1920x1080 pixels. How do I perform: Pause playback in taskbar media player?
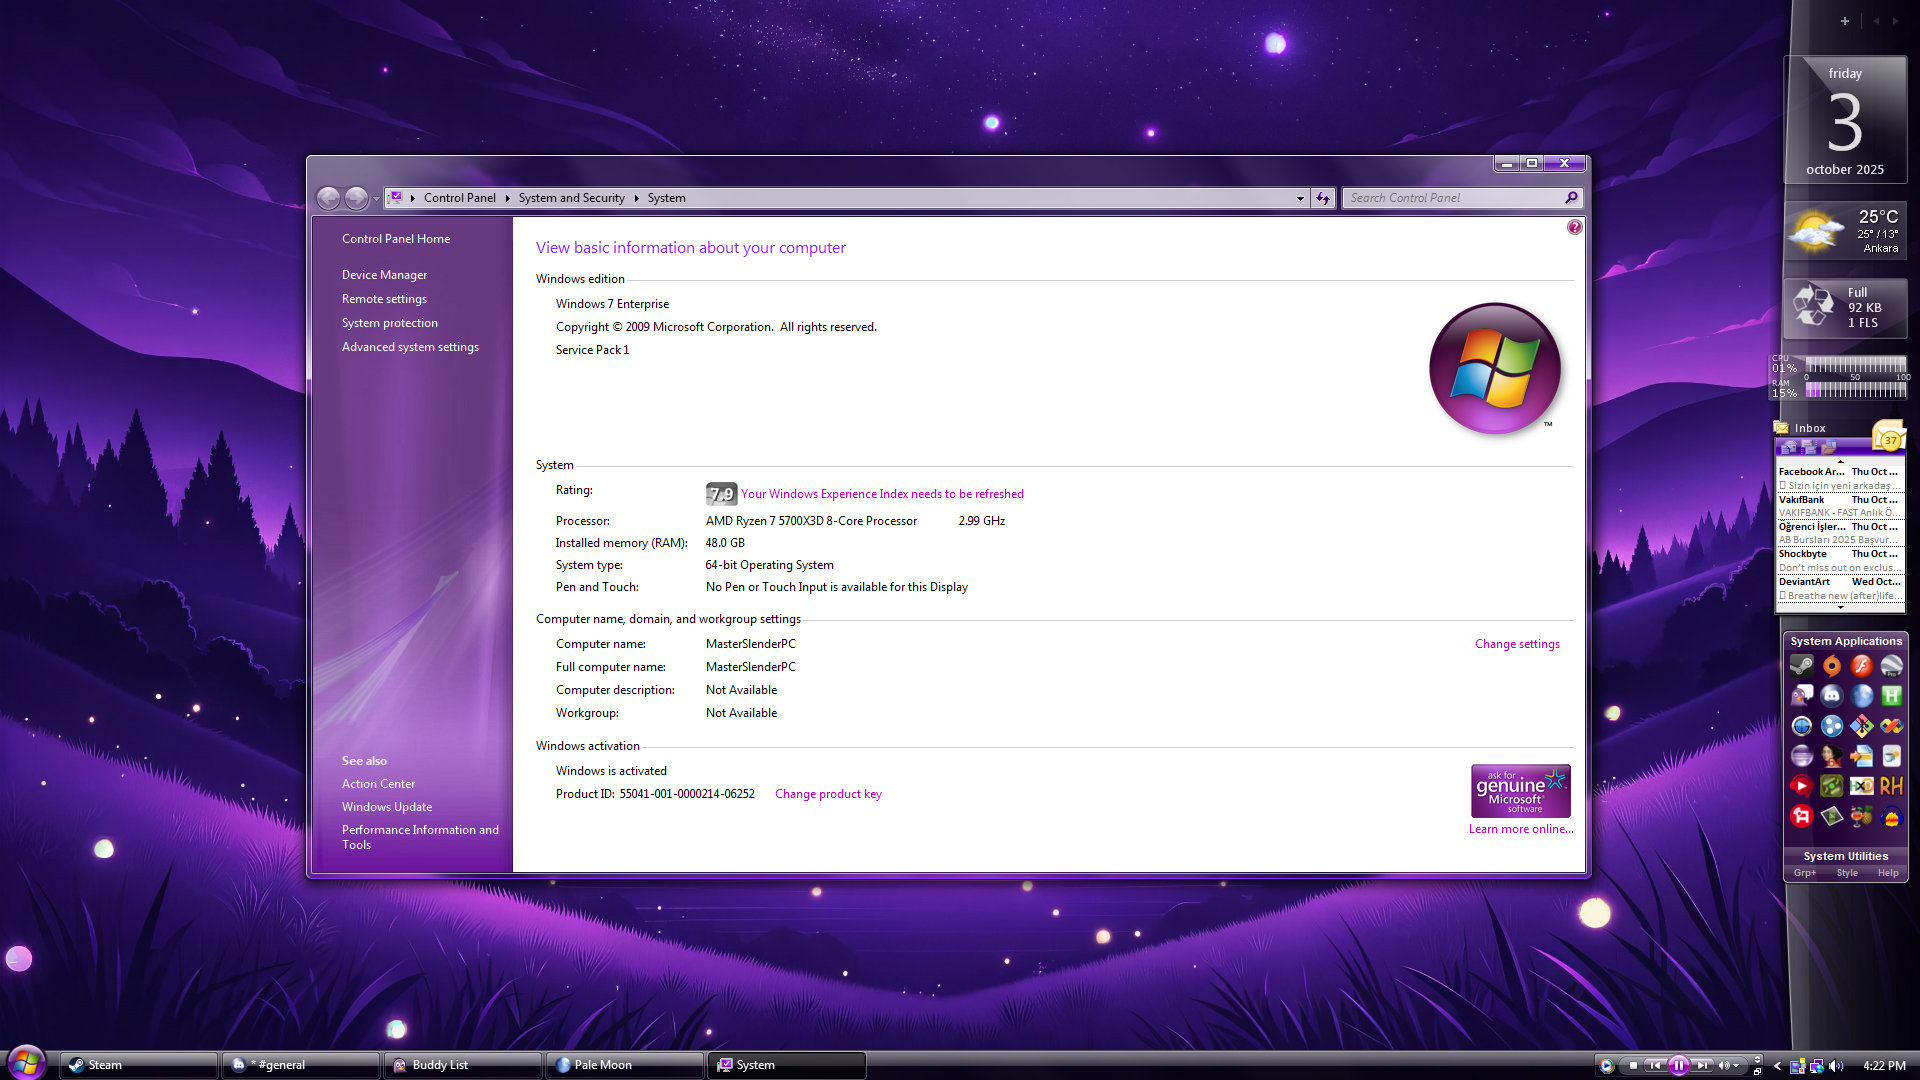[x=1679, y=1066]
